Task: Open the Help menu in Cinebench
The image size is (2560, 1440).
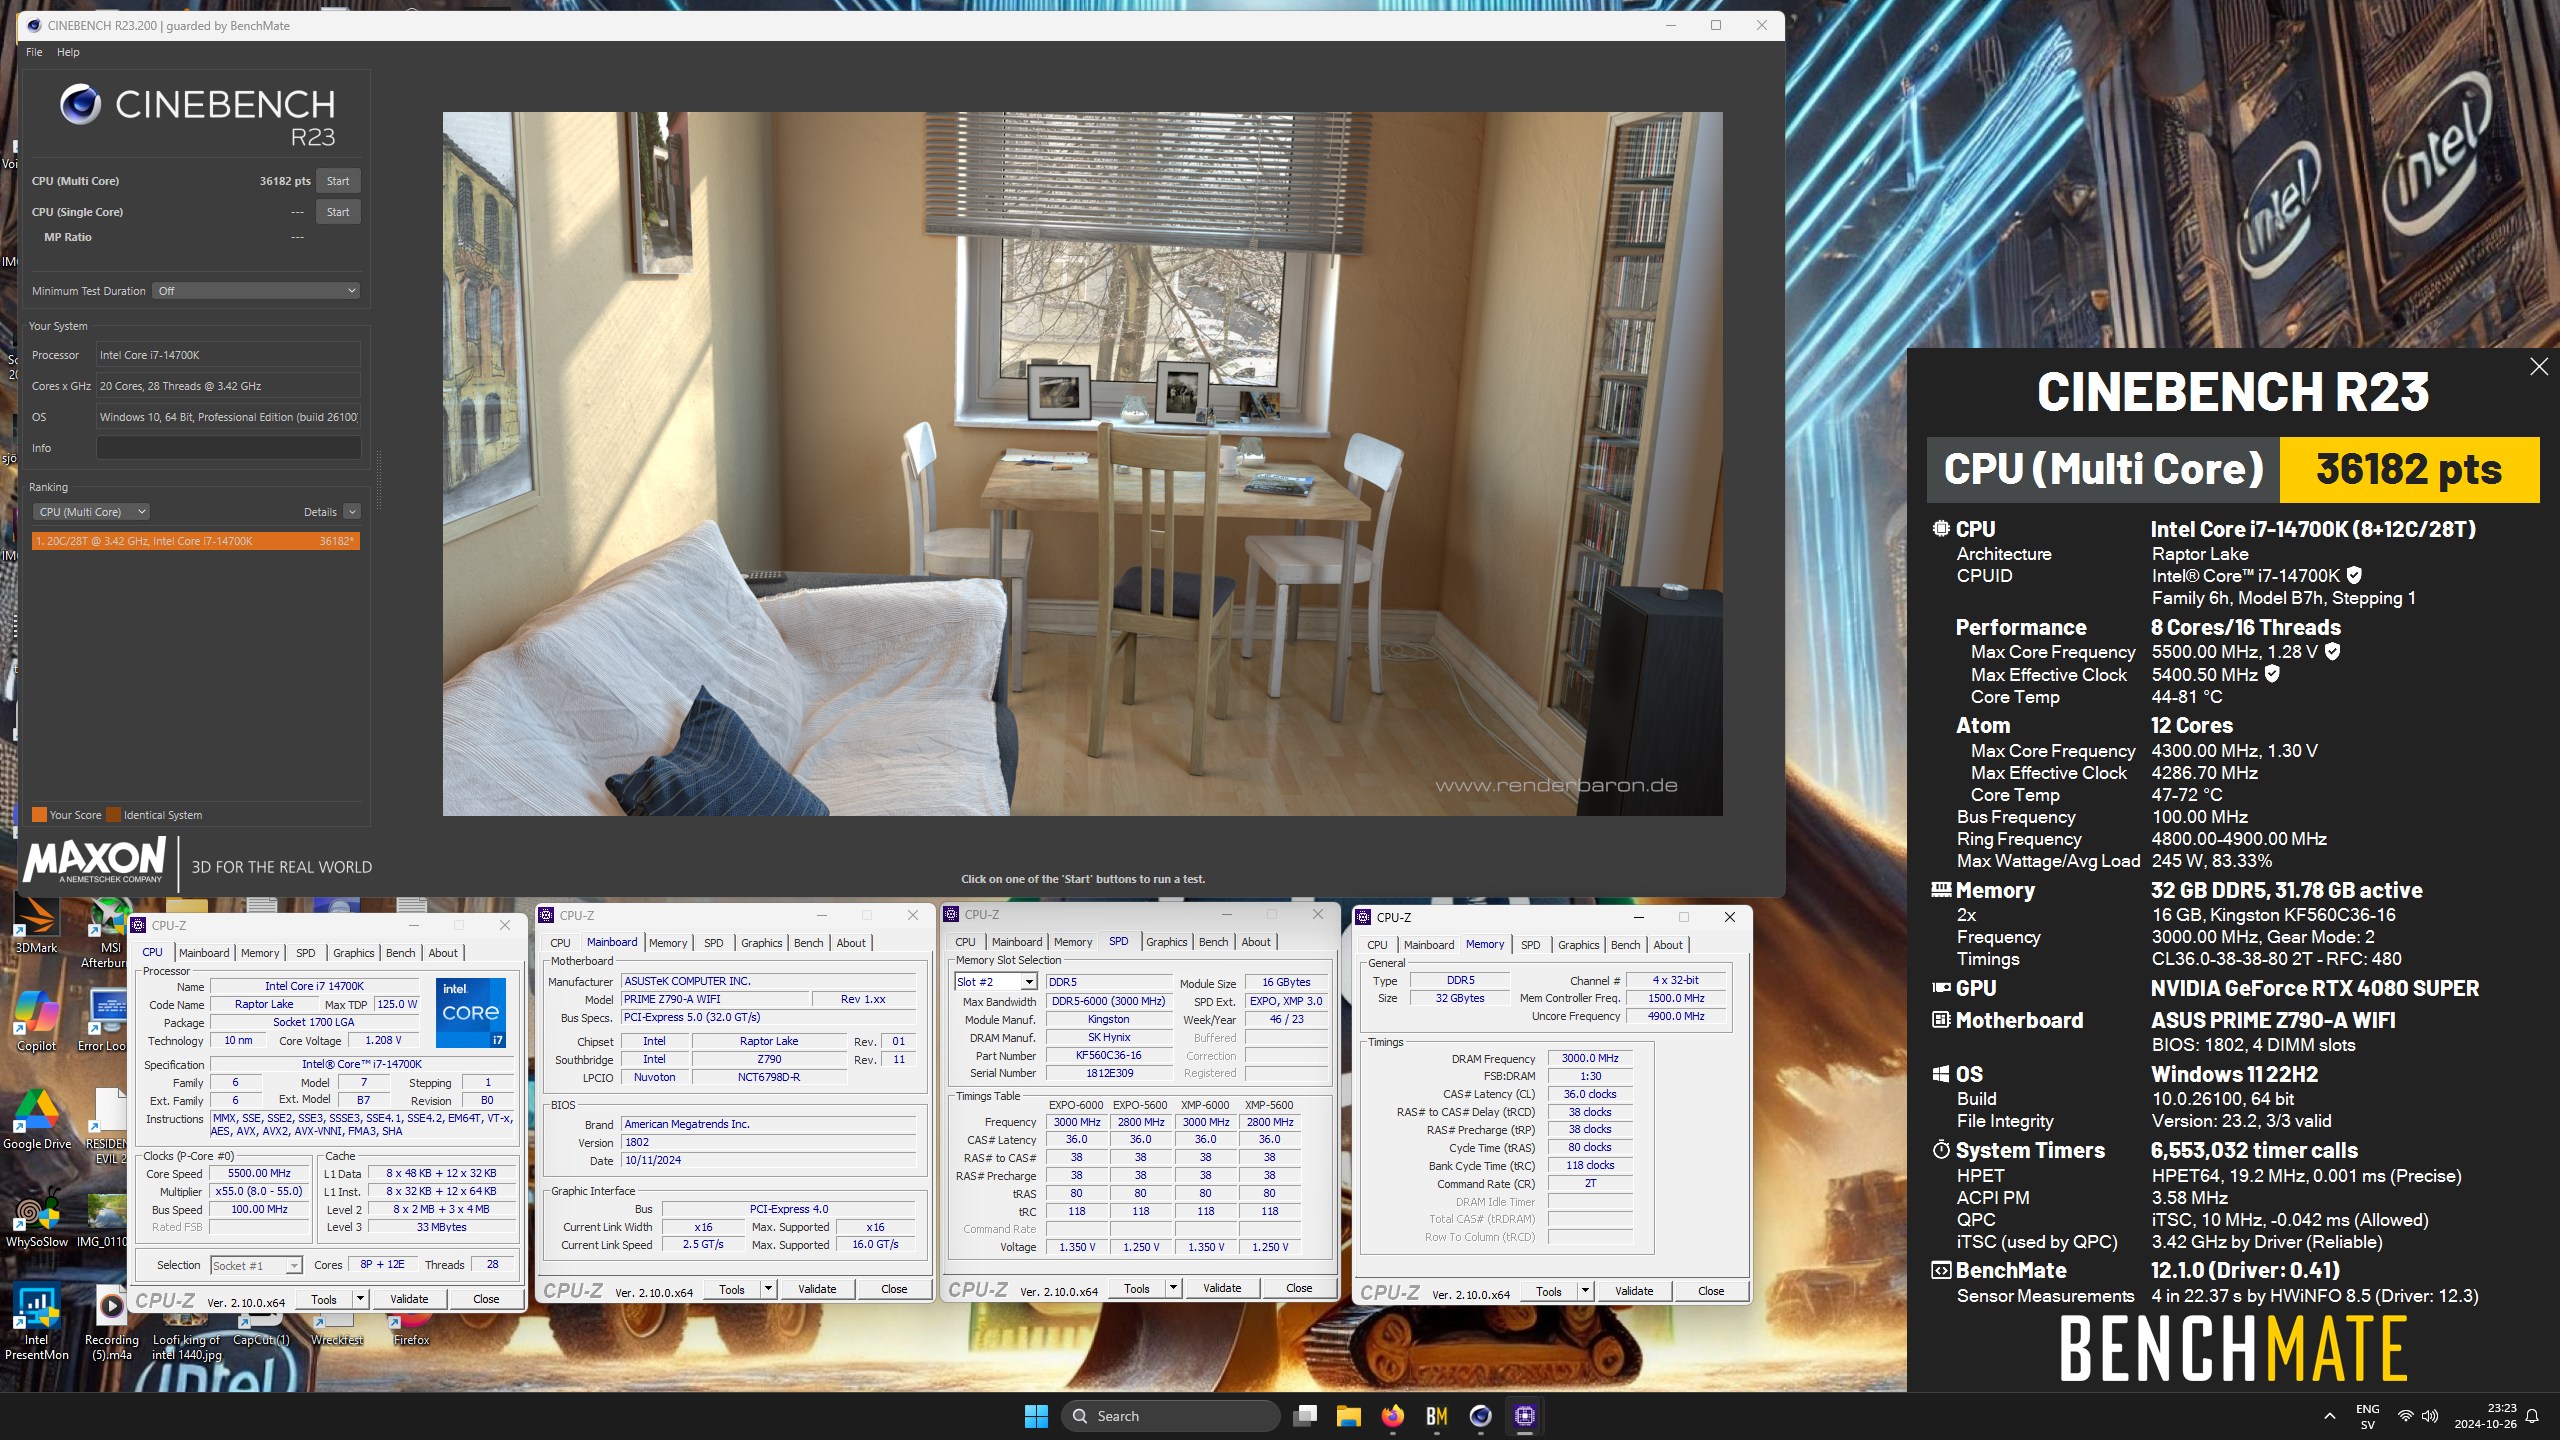Action: click(68, 52)
